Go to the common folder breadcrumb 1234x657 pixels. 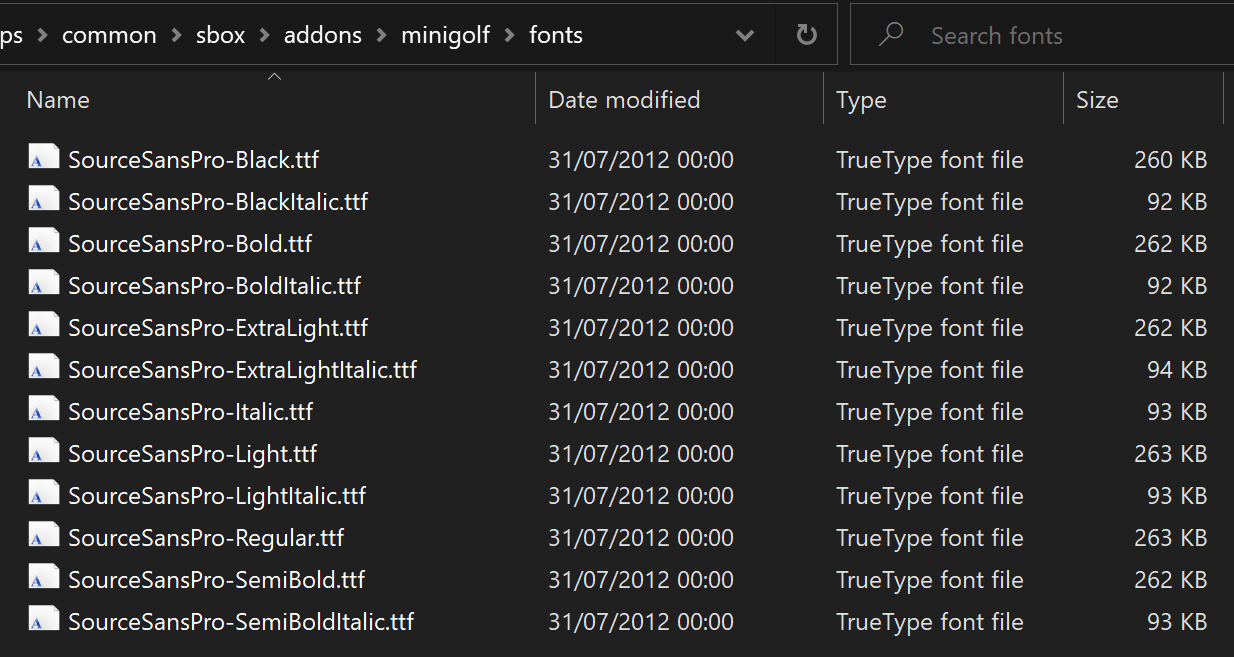click(x=109, y=35)
